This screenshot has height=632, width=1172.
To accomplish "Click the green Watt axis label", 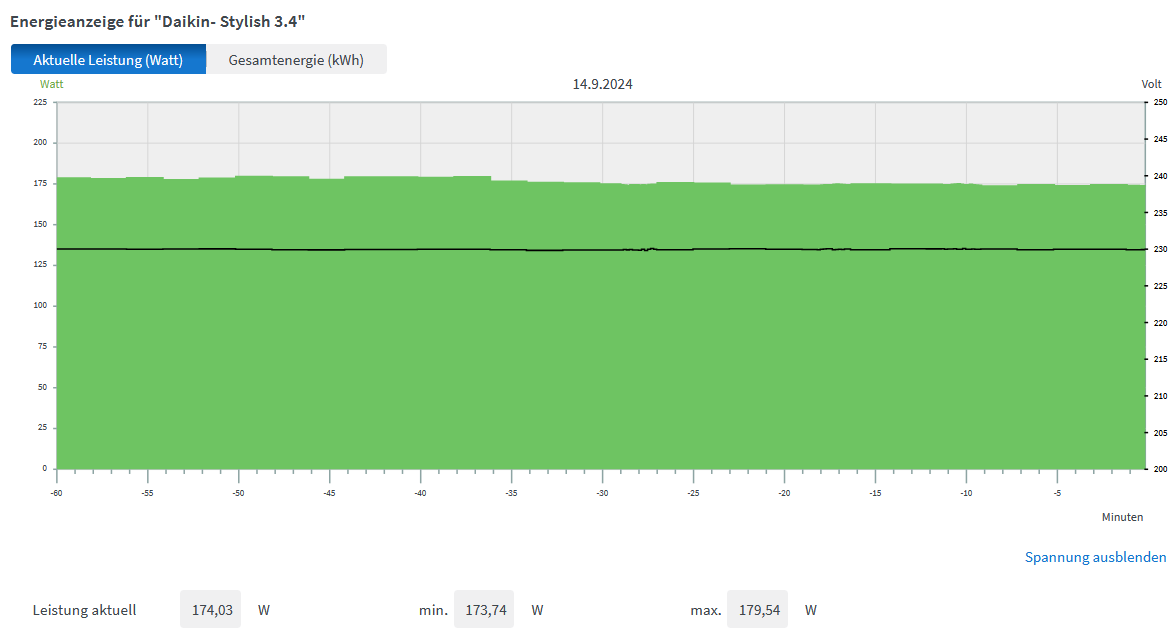I will pos(51,85).
